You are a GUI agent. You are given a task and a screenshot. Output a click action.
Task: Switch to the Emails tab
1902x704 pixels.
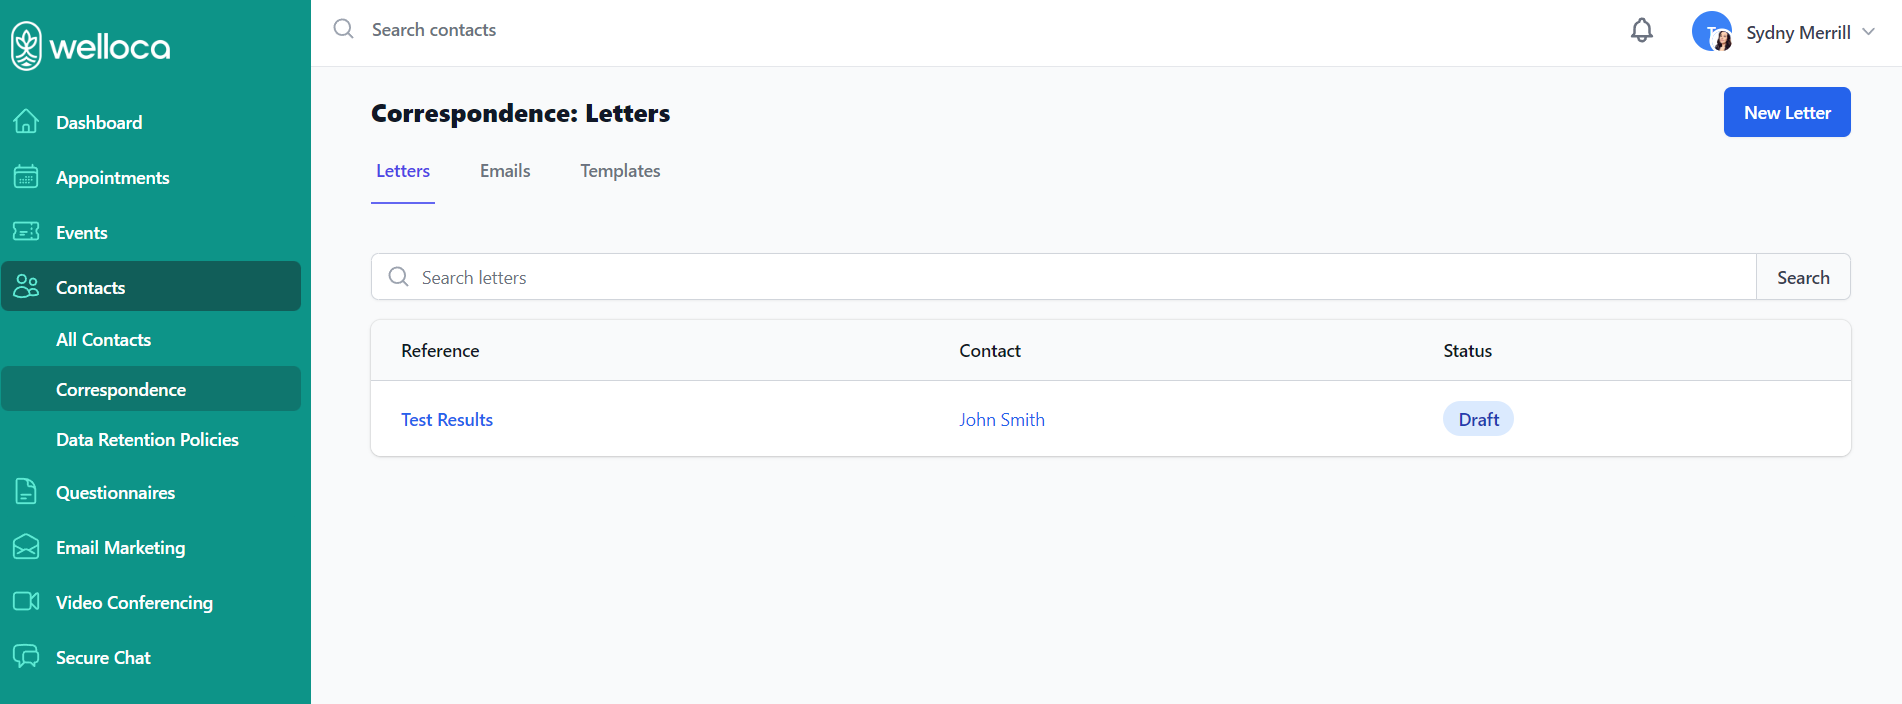pyautogui.click(x=505, y=171)
